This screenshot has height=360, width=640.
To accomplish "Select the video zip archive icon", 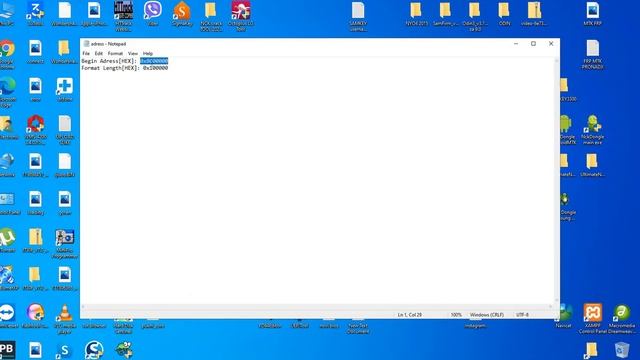I will pyautogui.click(x=534, y=14).
